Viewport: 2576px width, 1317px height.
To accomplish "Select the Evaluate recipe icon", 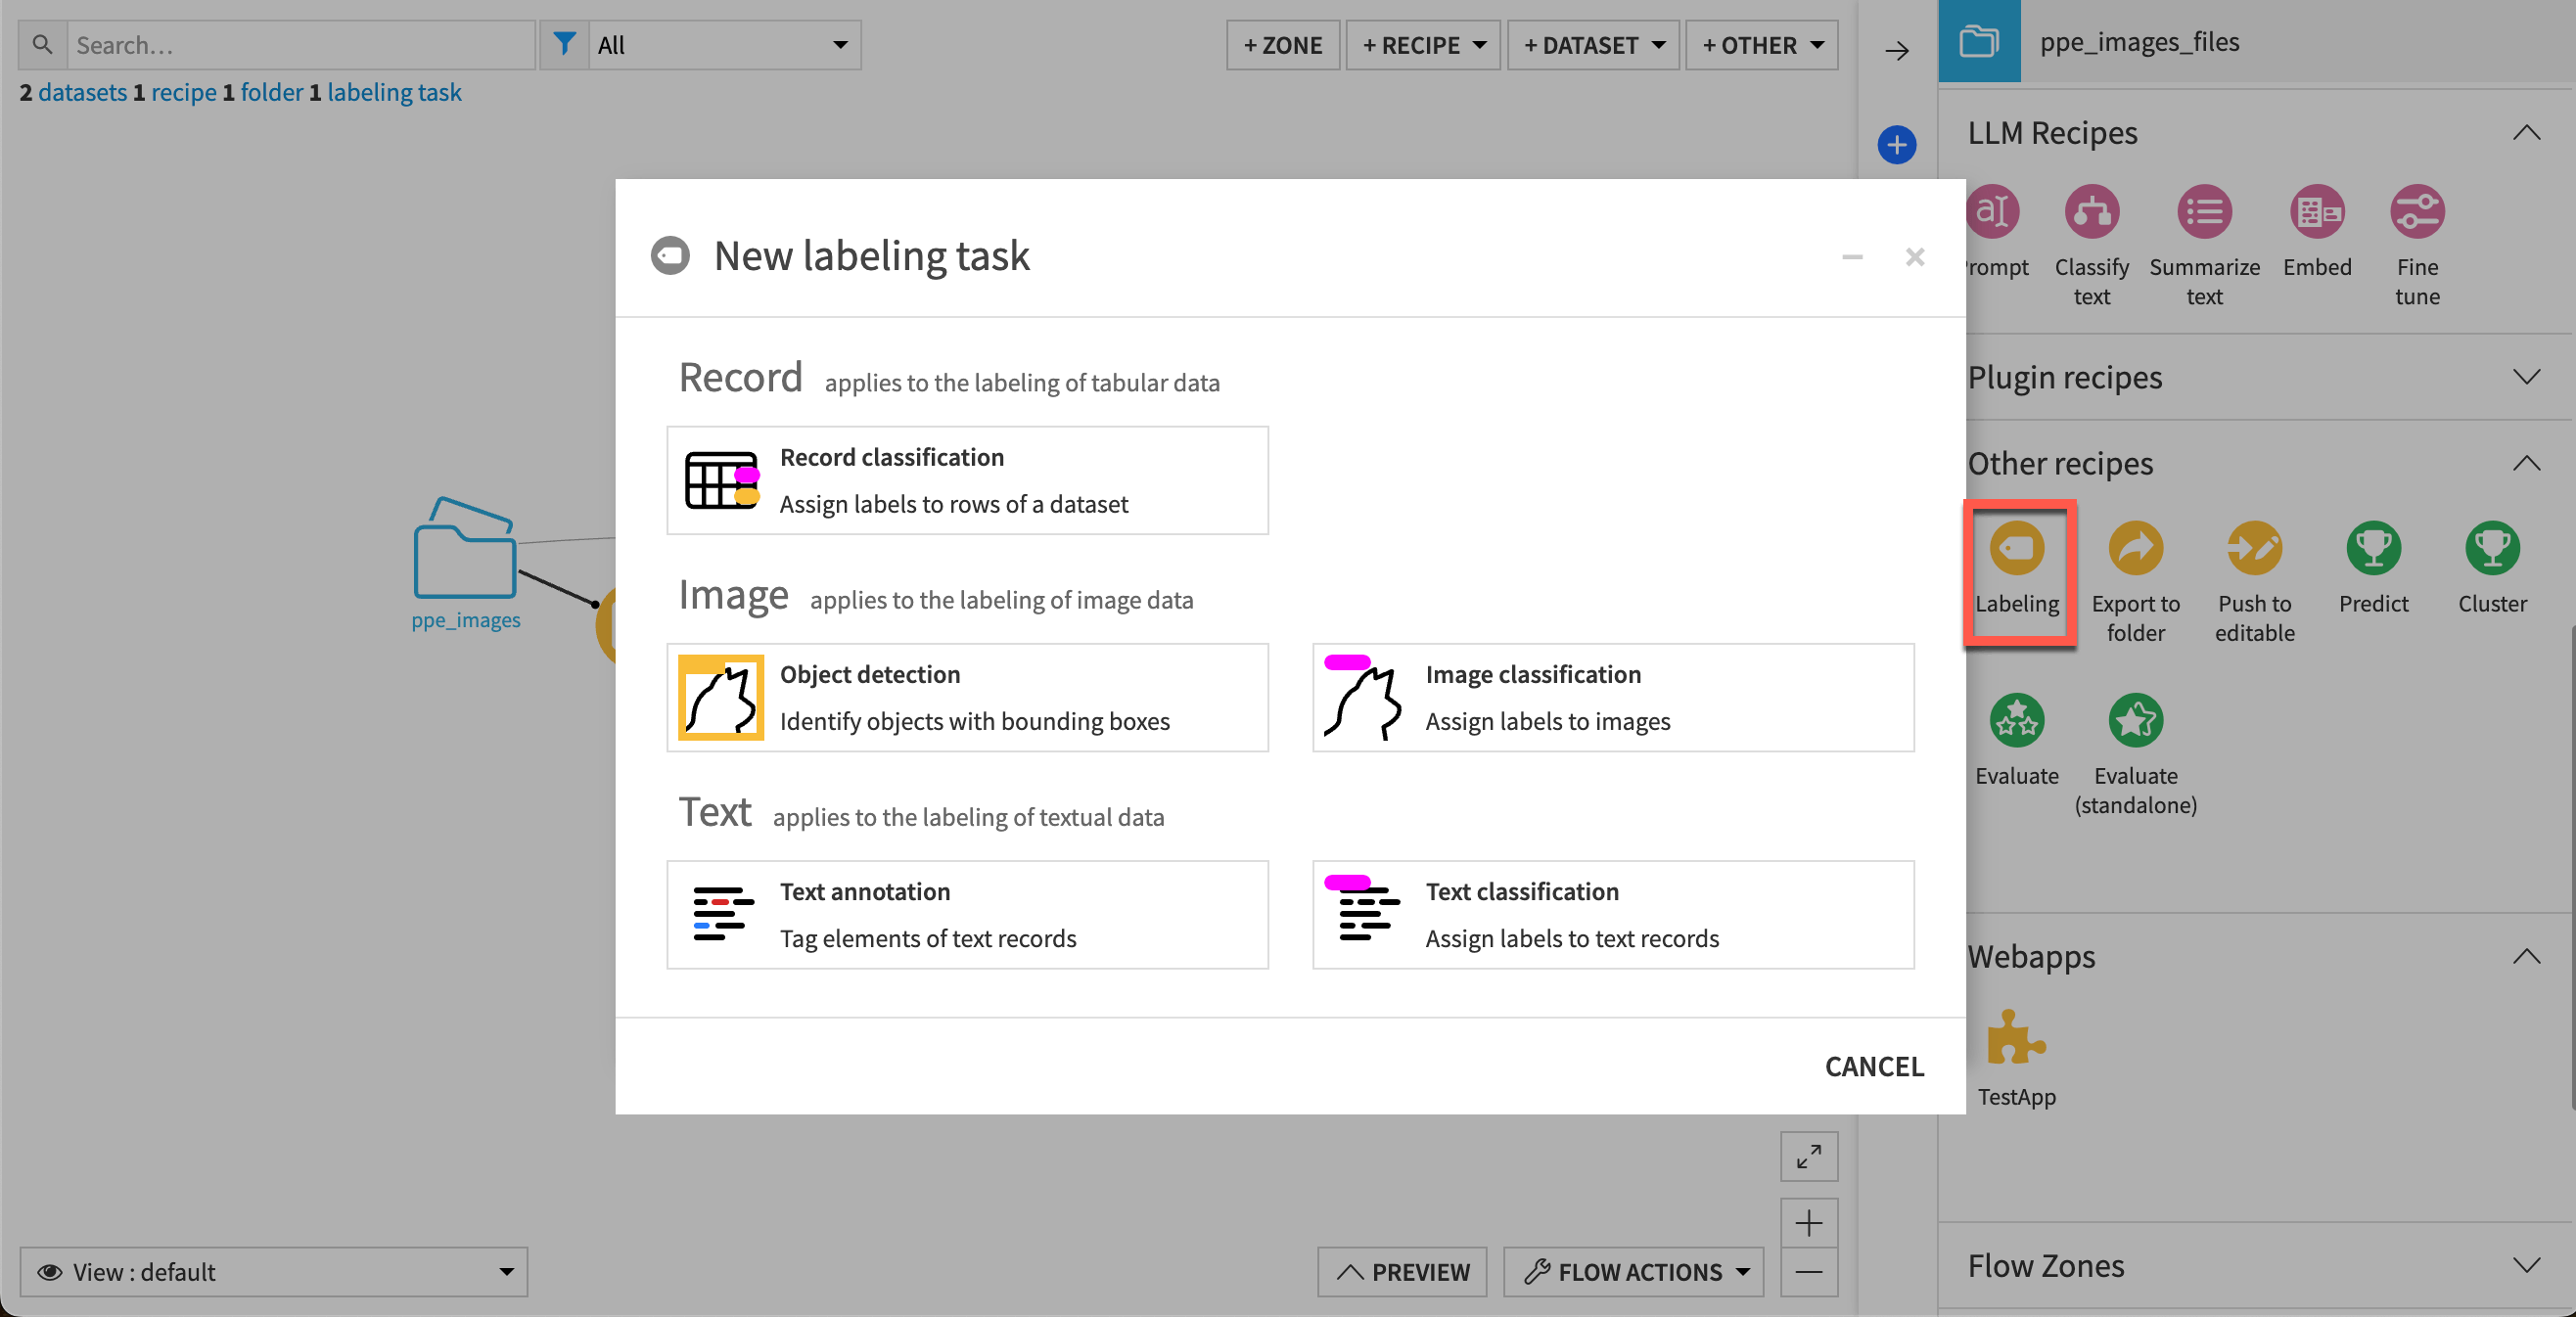I will pos(2017,722).
